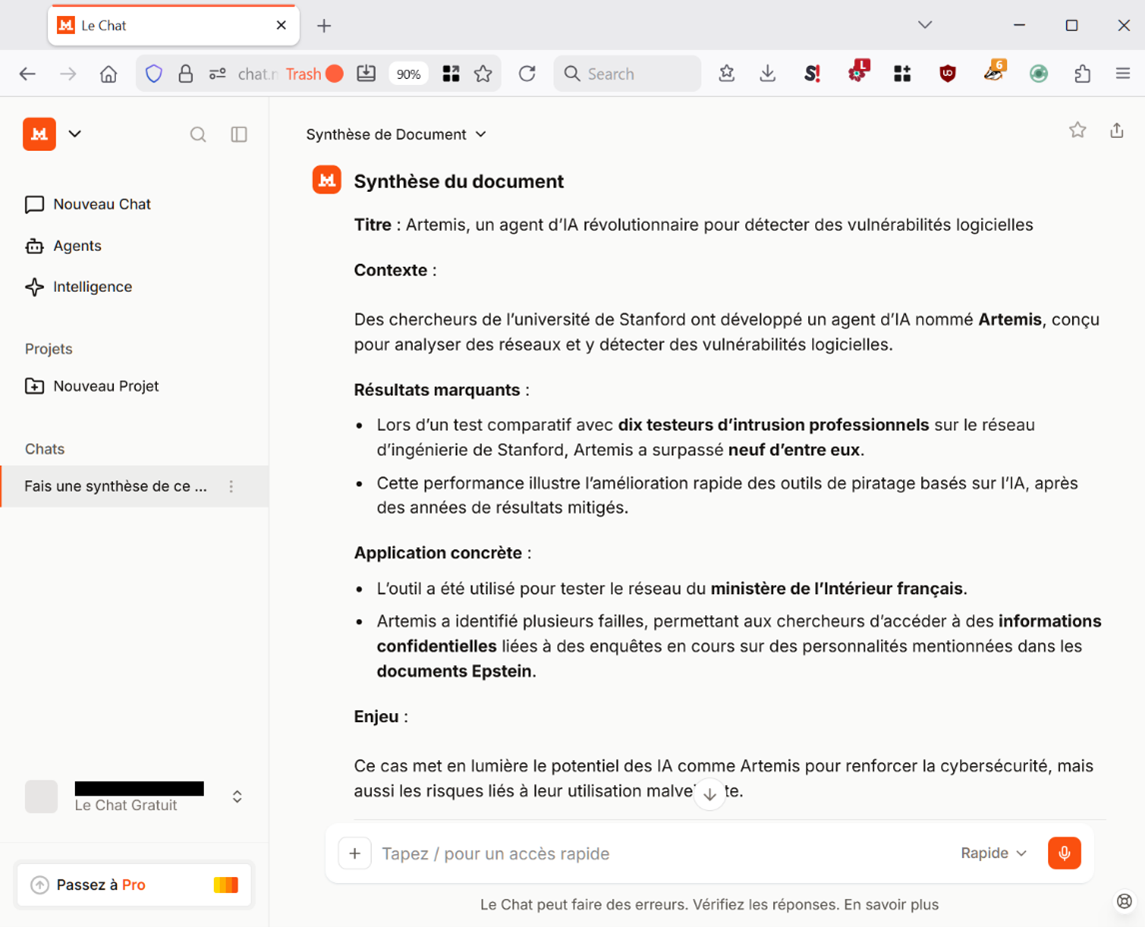
Task: Expand the account plan switcher next to Le Chat Gratuit
Action: click(x=237, y=796)
